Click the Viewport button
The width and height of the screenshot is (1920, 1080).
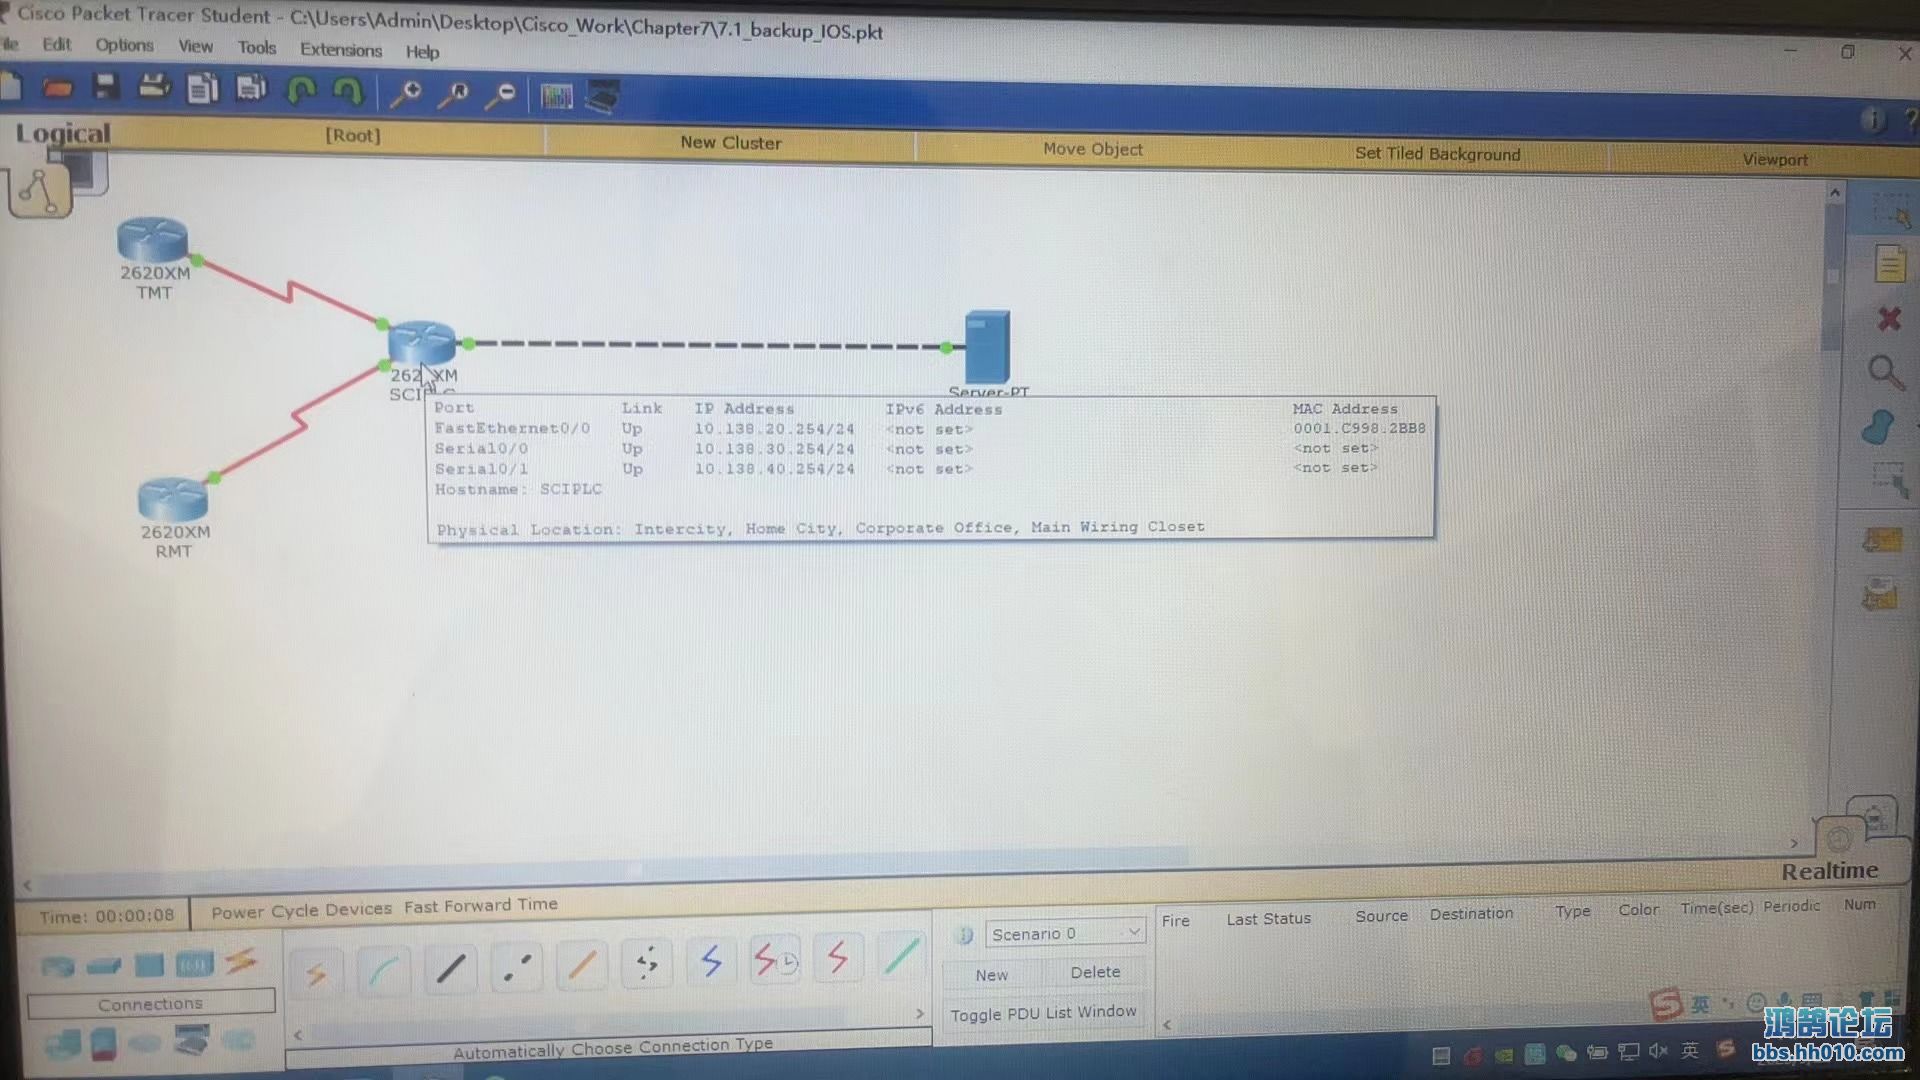point(1775,158)
